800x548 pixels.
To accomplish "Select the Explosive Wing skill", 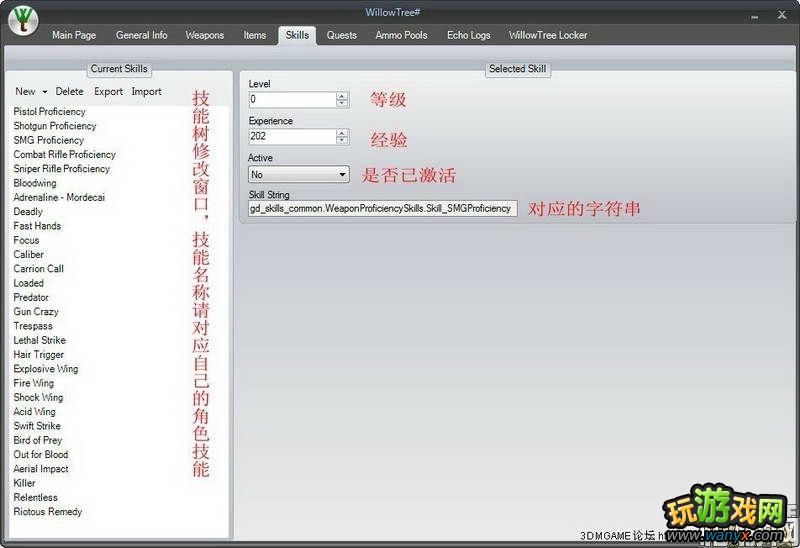I will click(x=45, y=368).
